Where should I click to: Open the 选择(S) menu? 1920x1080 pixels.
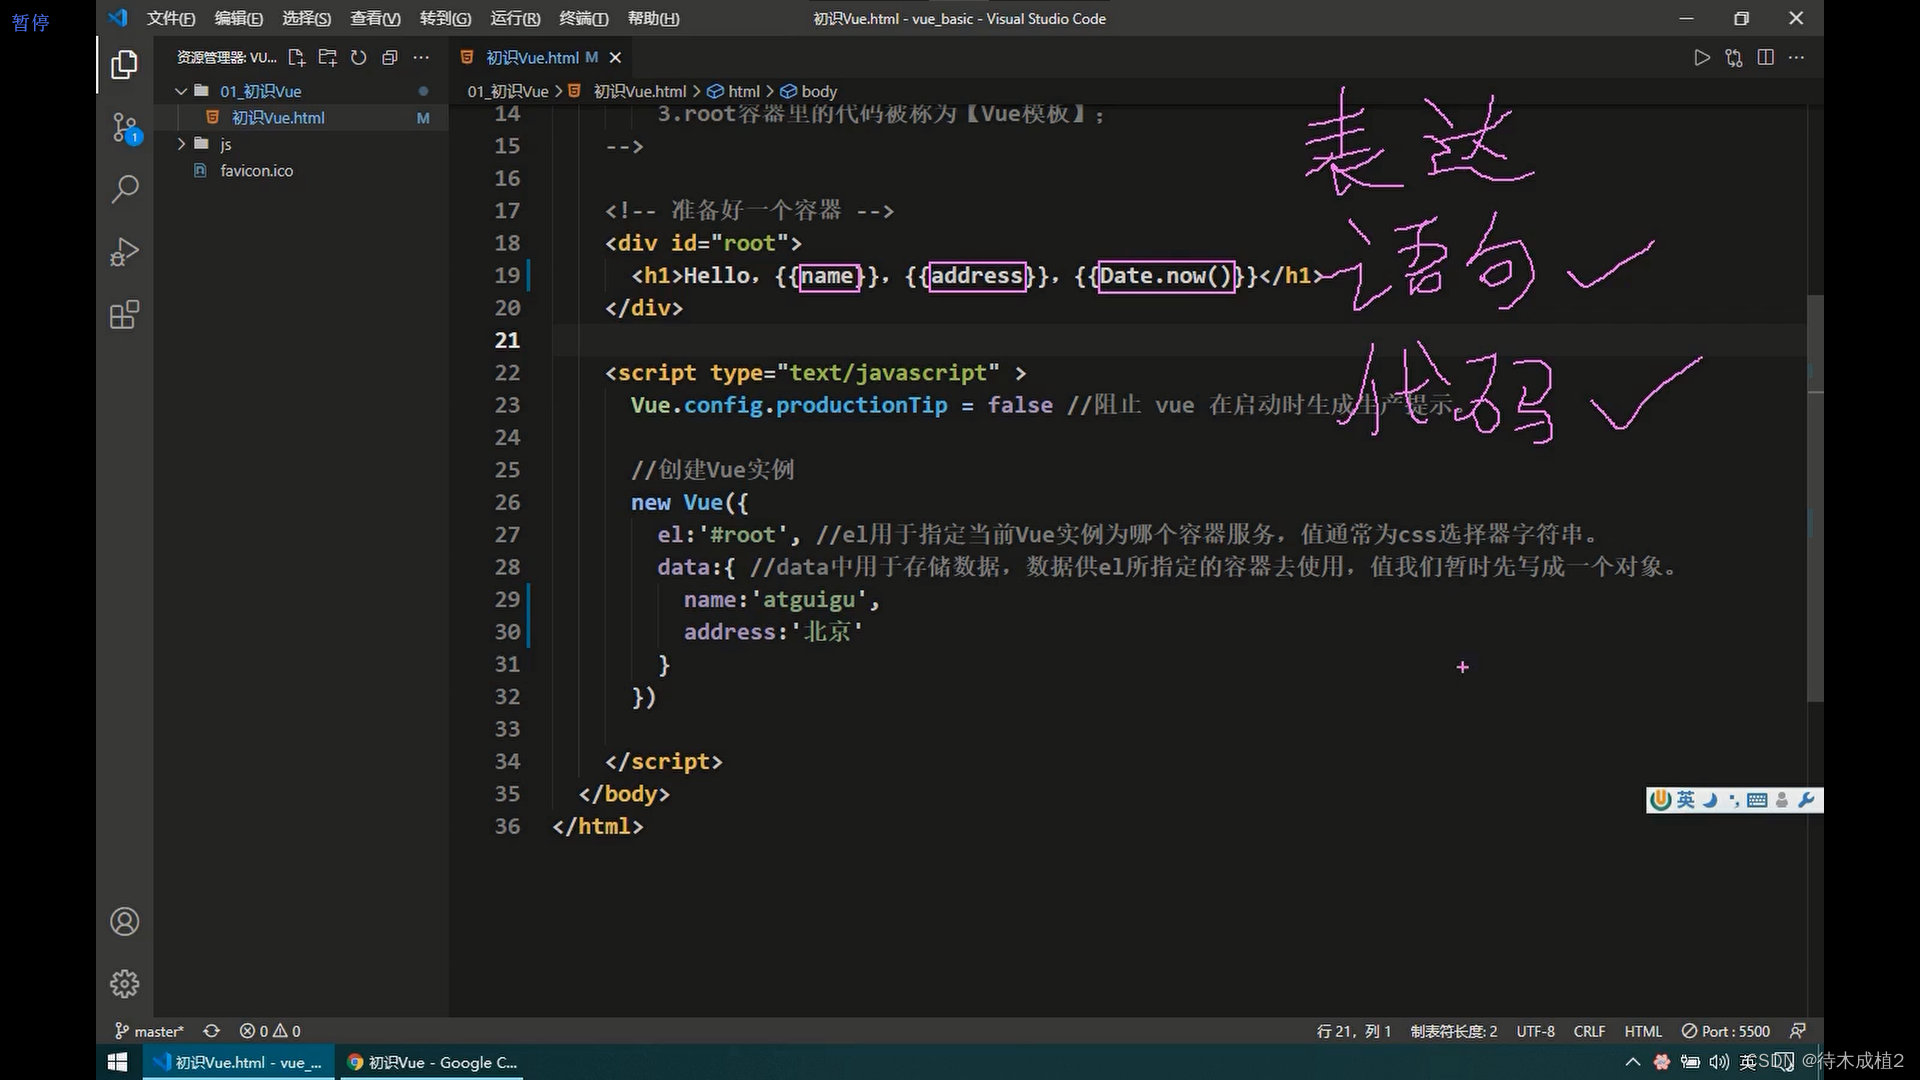(306, 18)
